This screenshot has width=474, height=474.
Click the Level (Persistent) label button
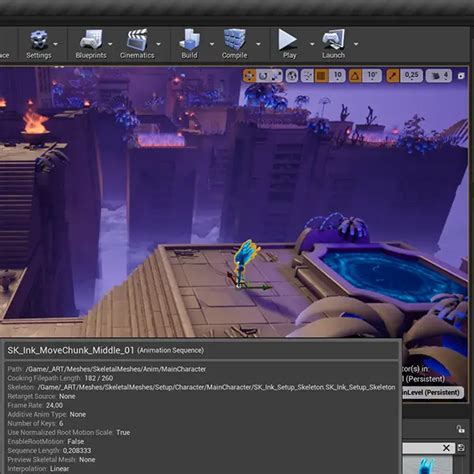(x=432, y=392)
